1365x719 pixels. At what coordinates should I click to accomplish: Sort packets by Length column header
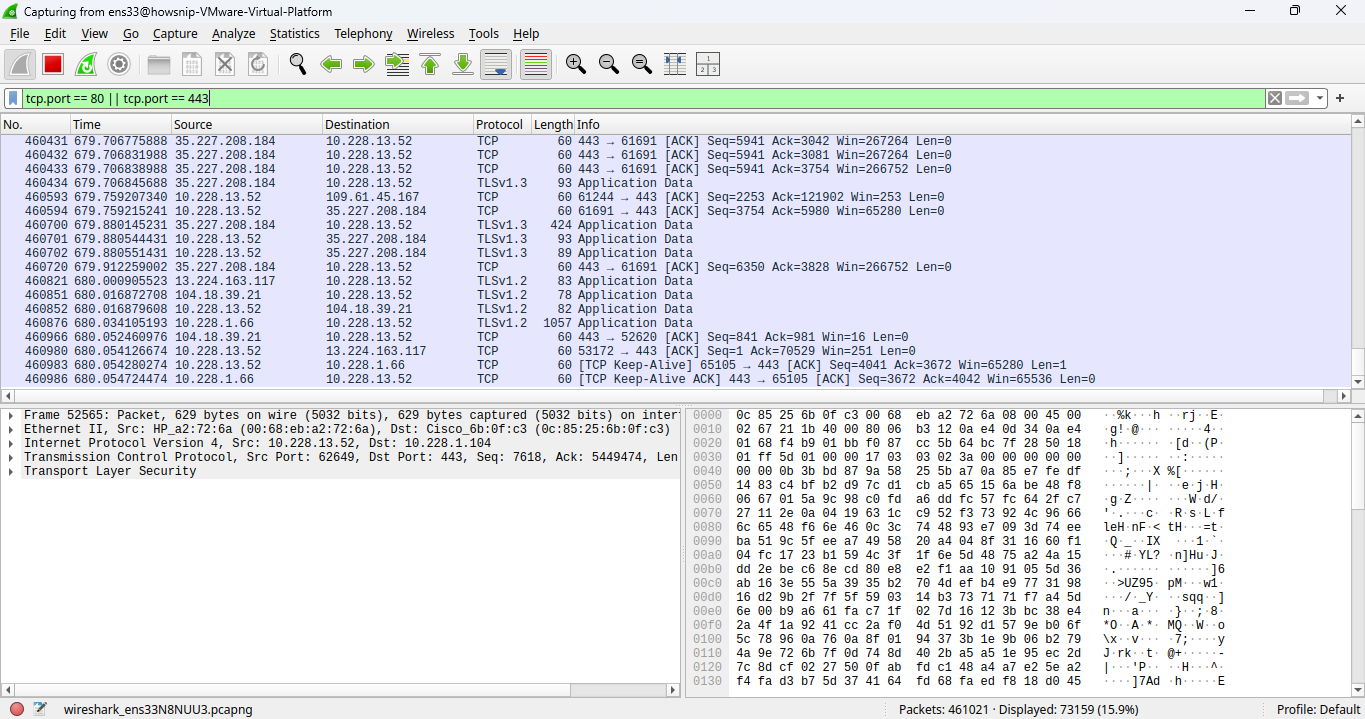point(552,125)
